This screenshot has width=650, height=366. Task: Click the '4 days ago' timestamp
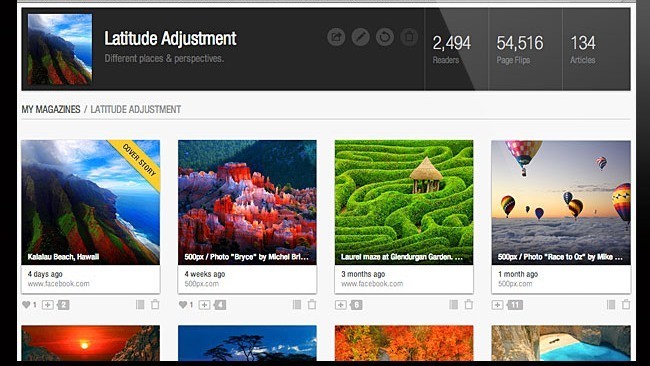(45, 274)
